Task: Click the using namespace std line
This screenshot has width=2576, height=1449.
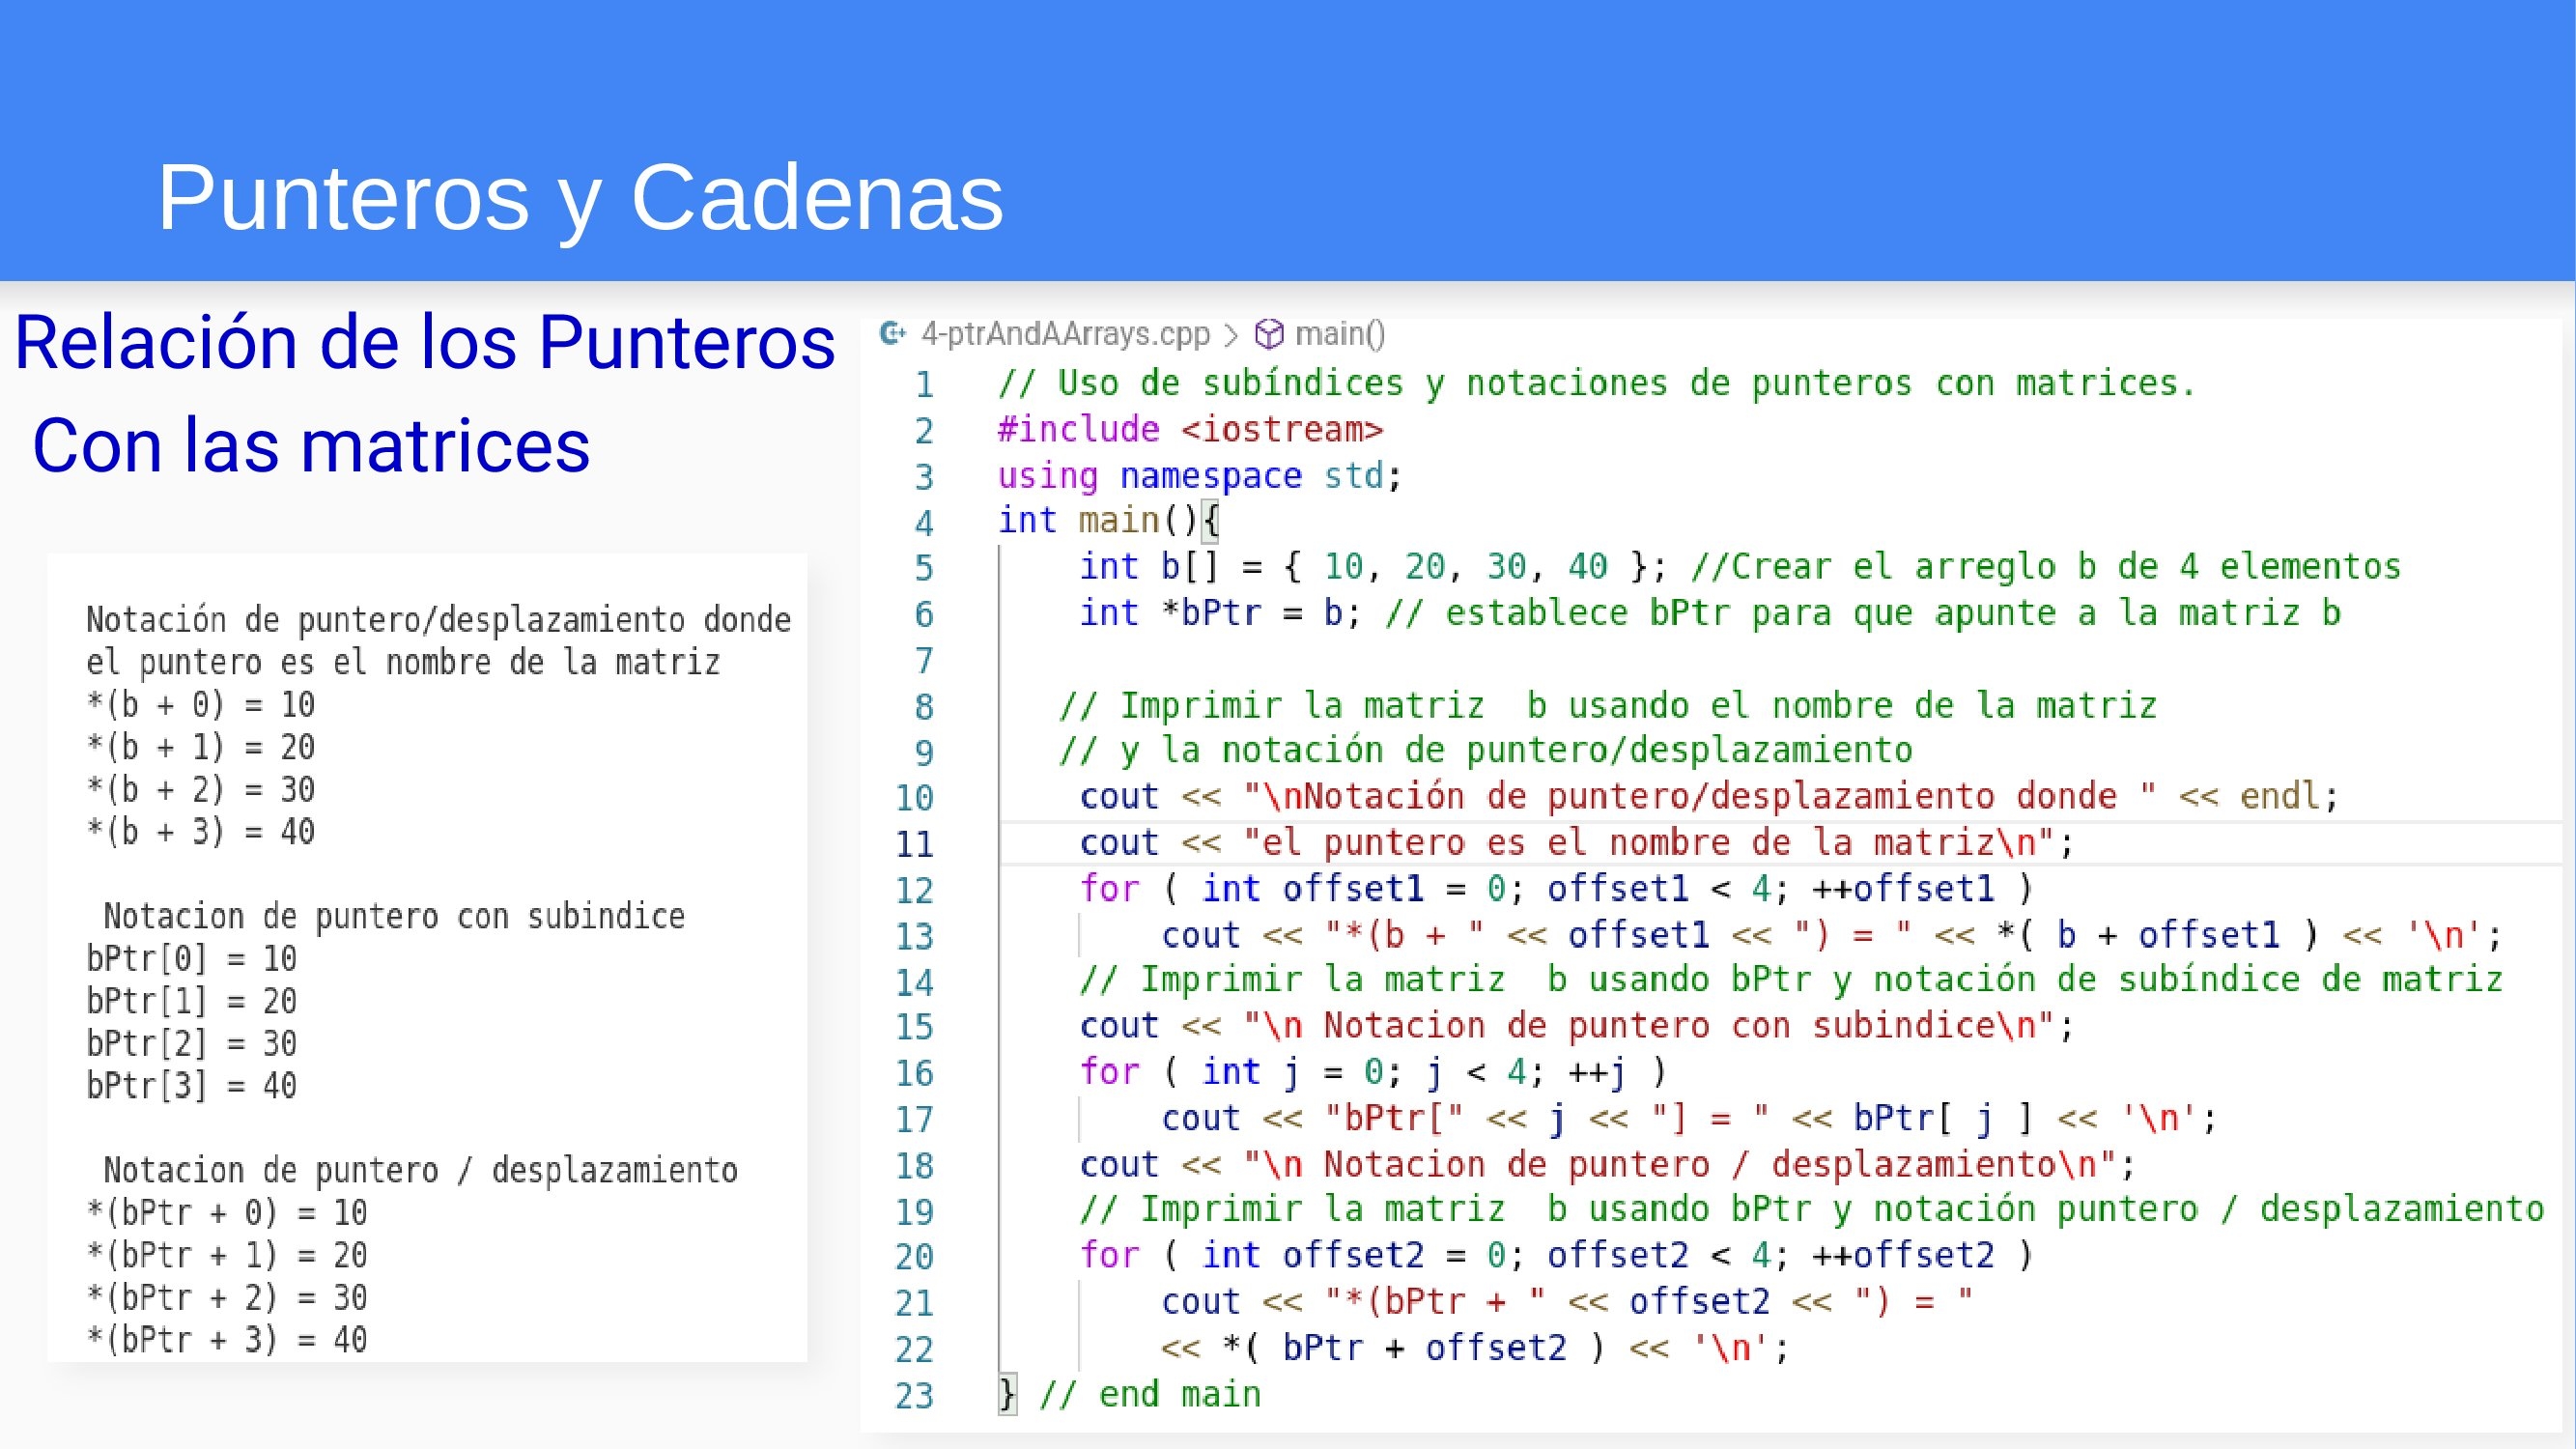Action: click(1200, 476)
